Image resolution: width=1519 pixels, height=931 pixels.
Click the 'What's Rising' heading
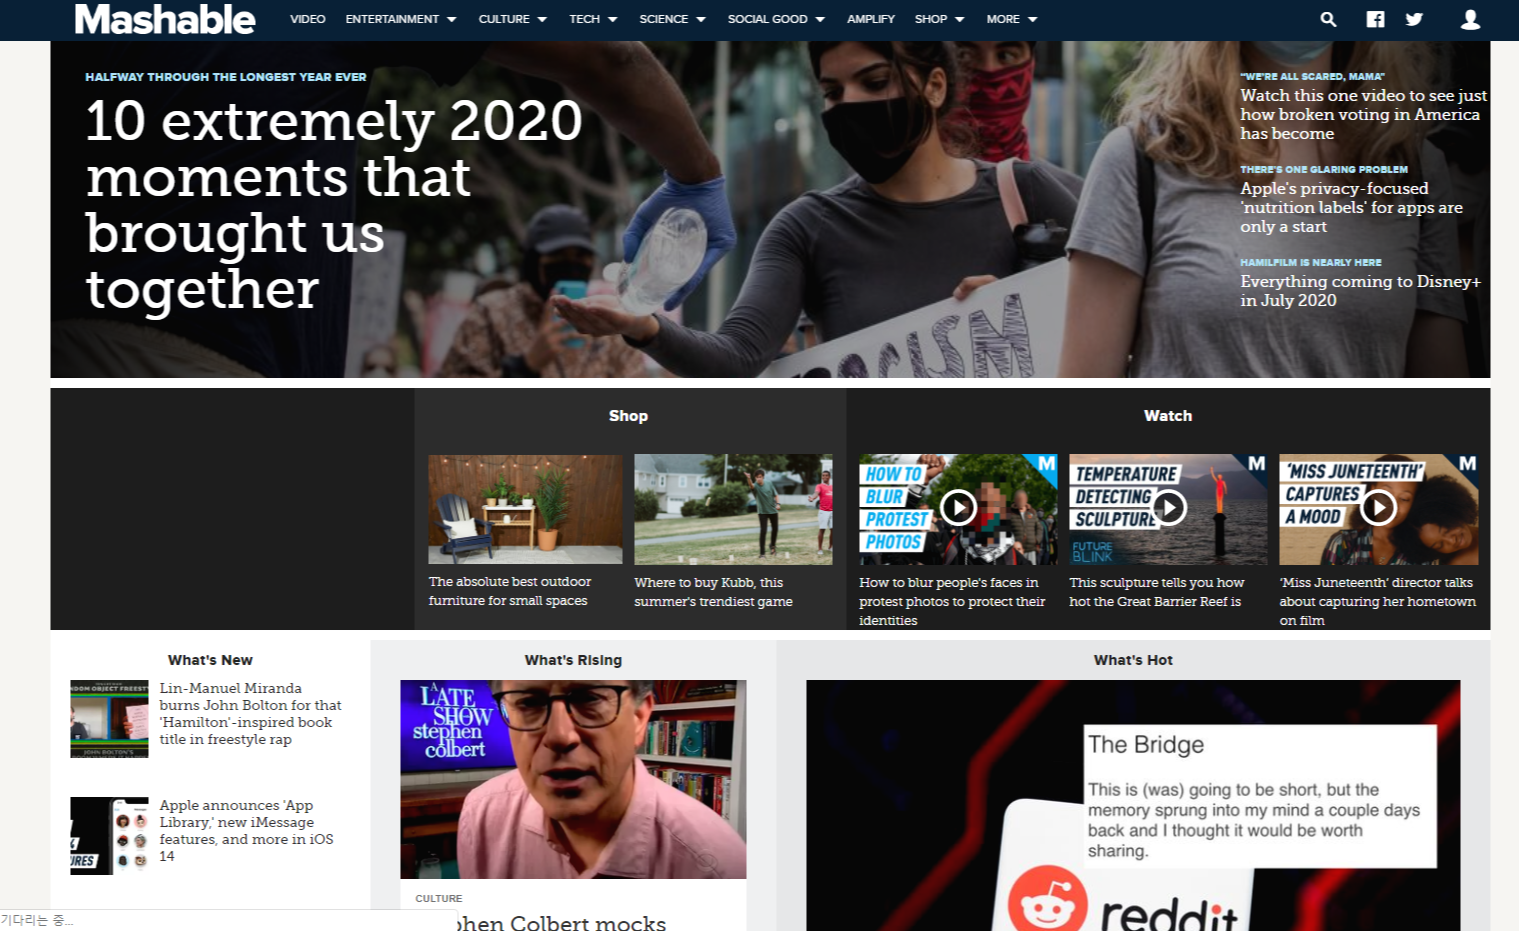(x=573, y=660)
